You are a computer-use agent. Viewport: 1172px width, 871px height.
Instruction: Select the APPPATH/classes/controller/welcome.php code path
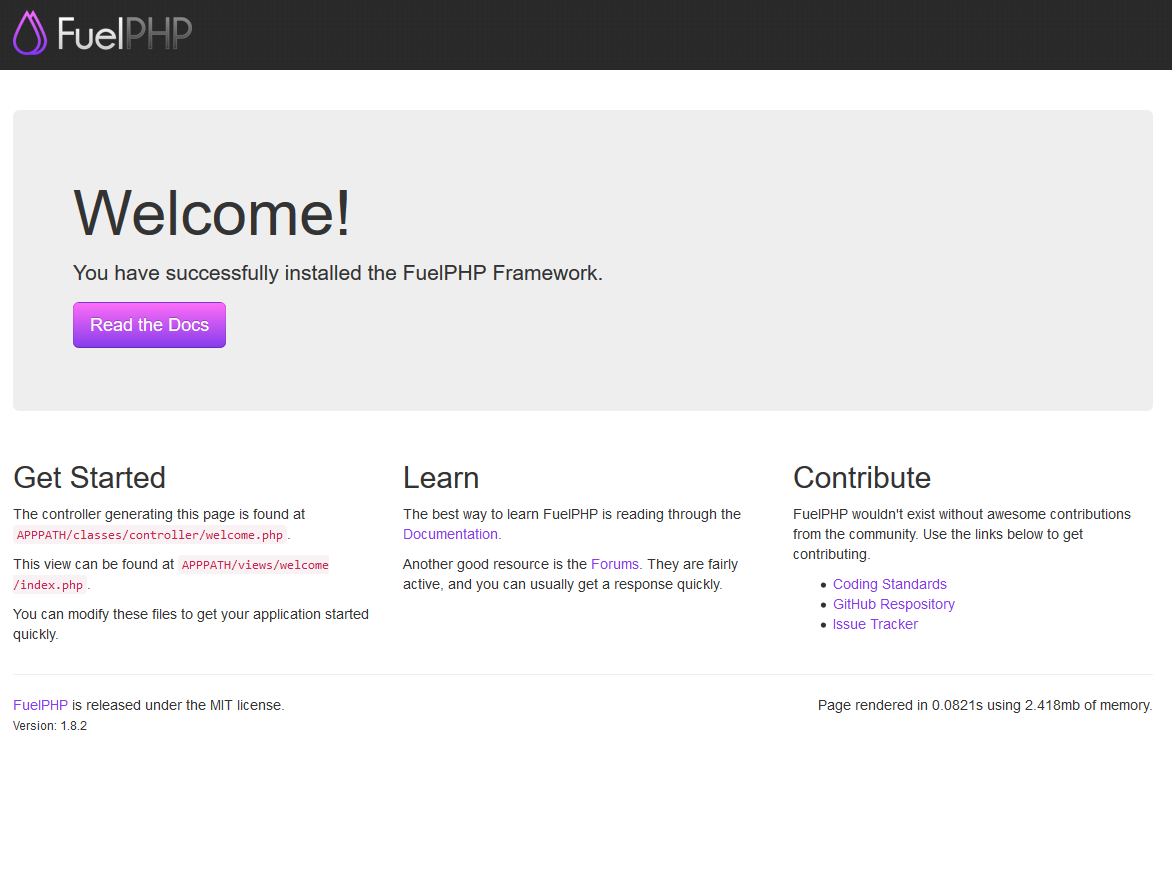click(149, 535)
